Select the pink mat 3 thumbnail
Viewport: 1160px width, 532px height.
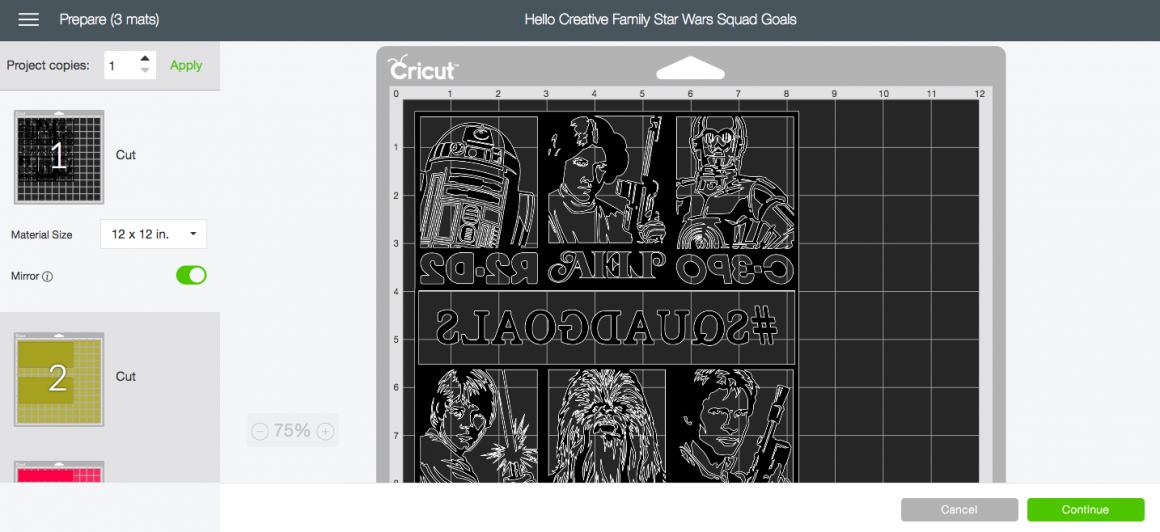click(x=58, y=472)
